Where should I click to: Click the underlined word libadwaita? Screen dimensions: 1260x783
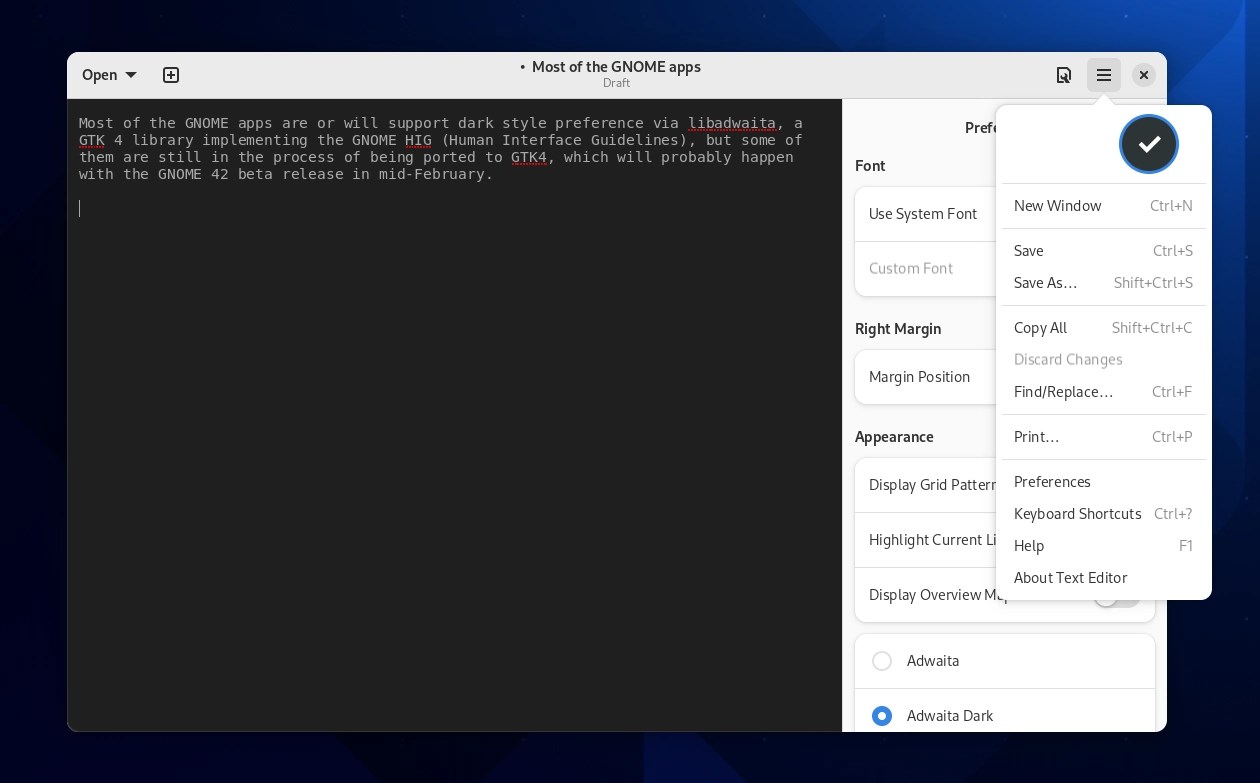coord(732,123)
